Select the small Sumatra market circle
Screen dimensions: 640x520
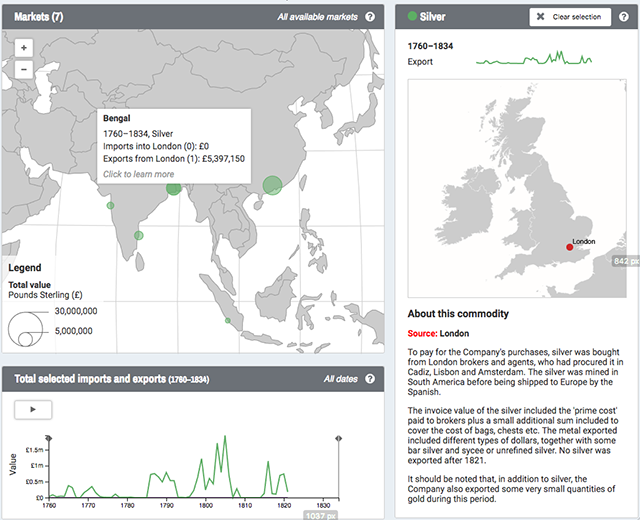point(228,320)
